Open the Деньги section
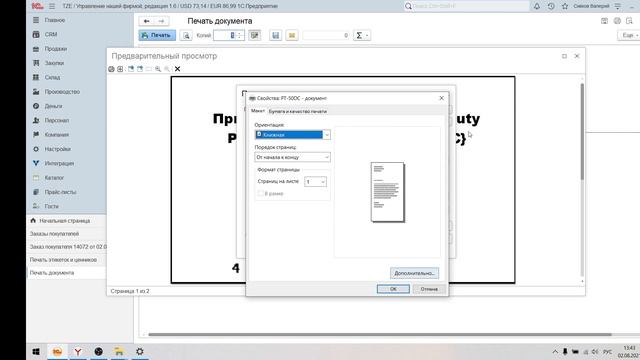Image resolution: width=640 pixels, height=360 pixels. (53, 106)
